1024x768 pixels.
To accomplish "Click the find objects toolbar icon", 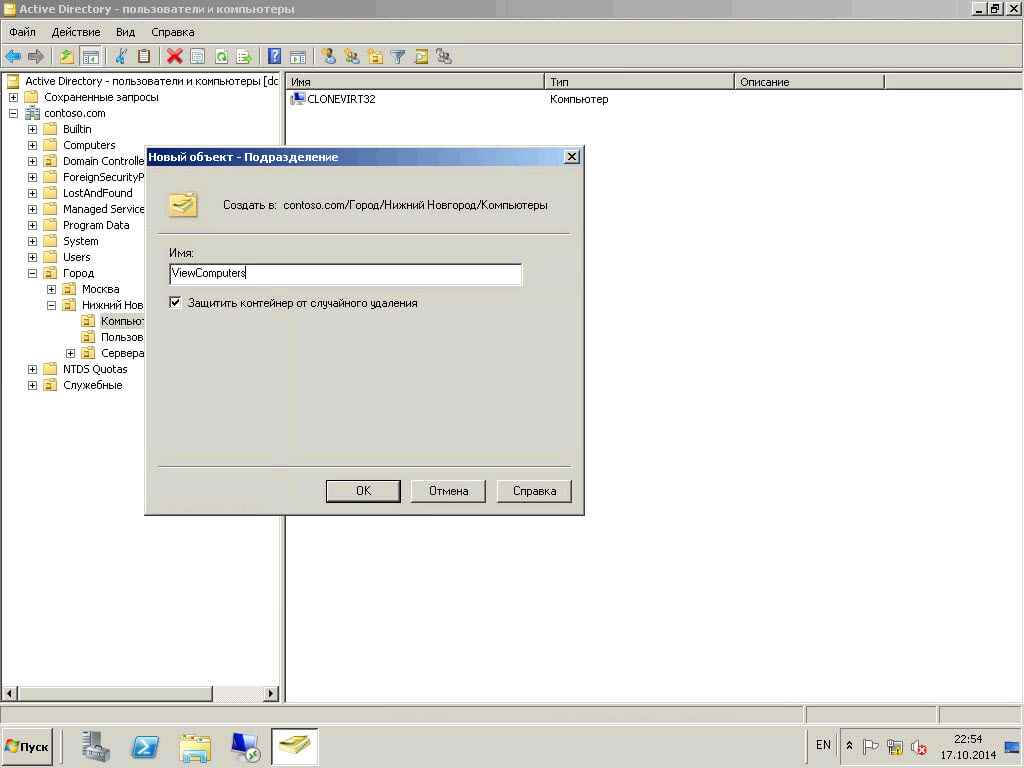I will click(x=421, y=57).
